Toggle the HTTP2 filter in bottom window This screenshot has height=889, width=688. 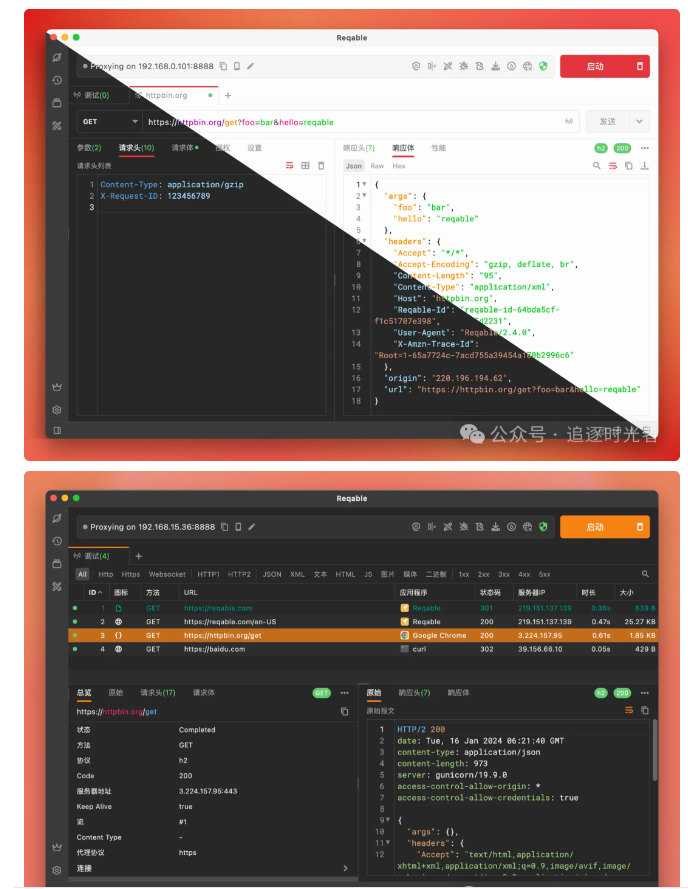[x=239, y=574]
